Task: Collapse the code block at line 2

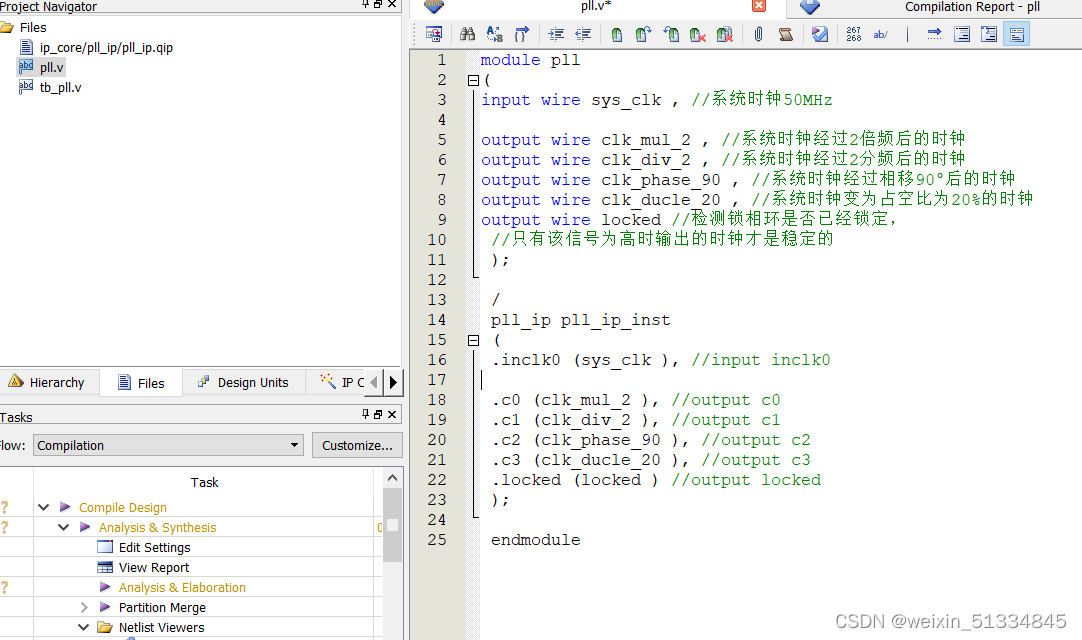Action: pos(473,80)
